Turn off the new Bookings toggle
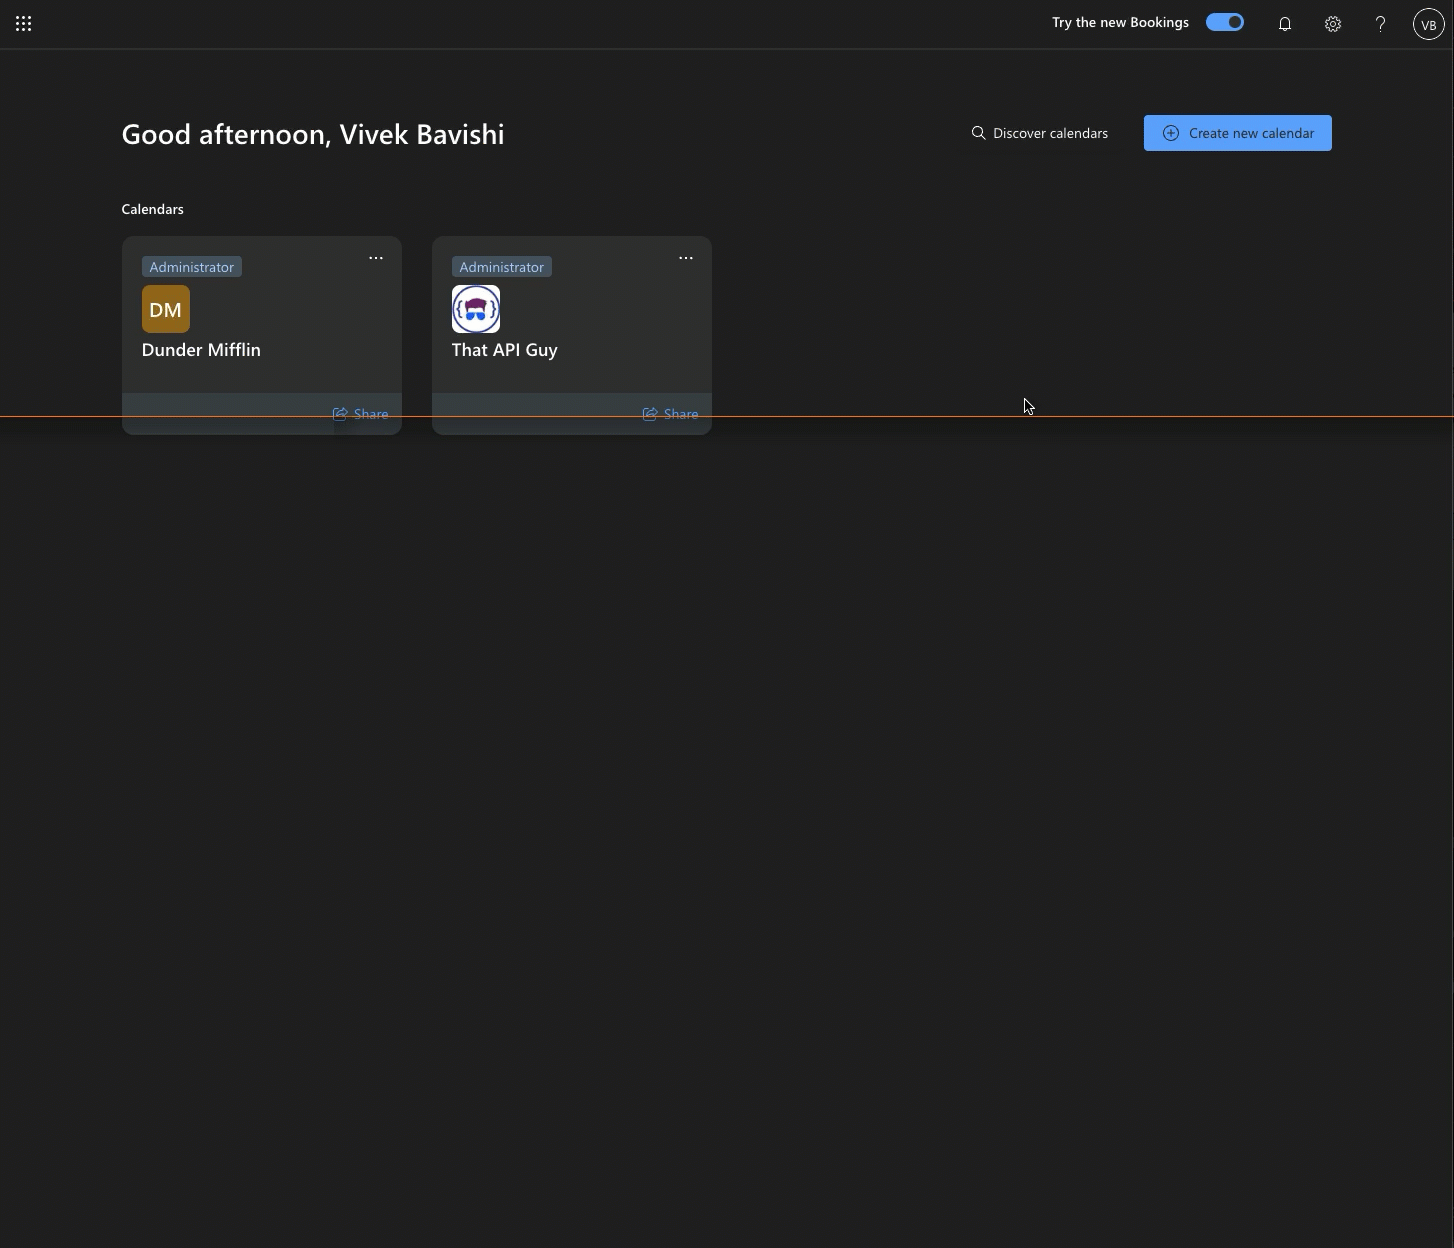 click(x=1224, y=22)
